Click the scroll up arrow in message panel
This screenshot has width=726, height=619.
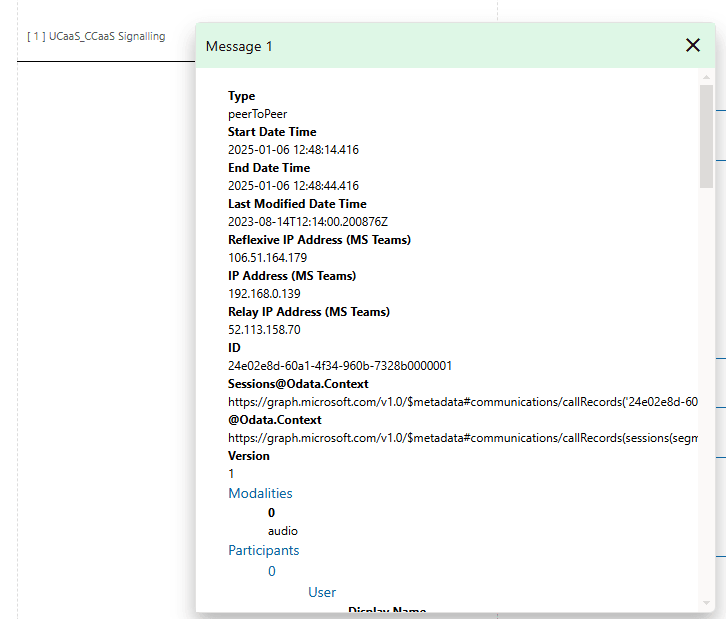pos(706,77)
